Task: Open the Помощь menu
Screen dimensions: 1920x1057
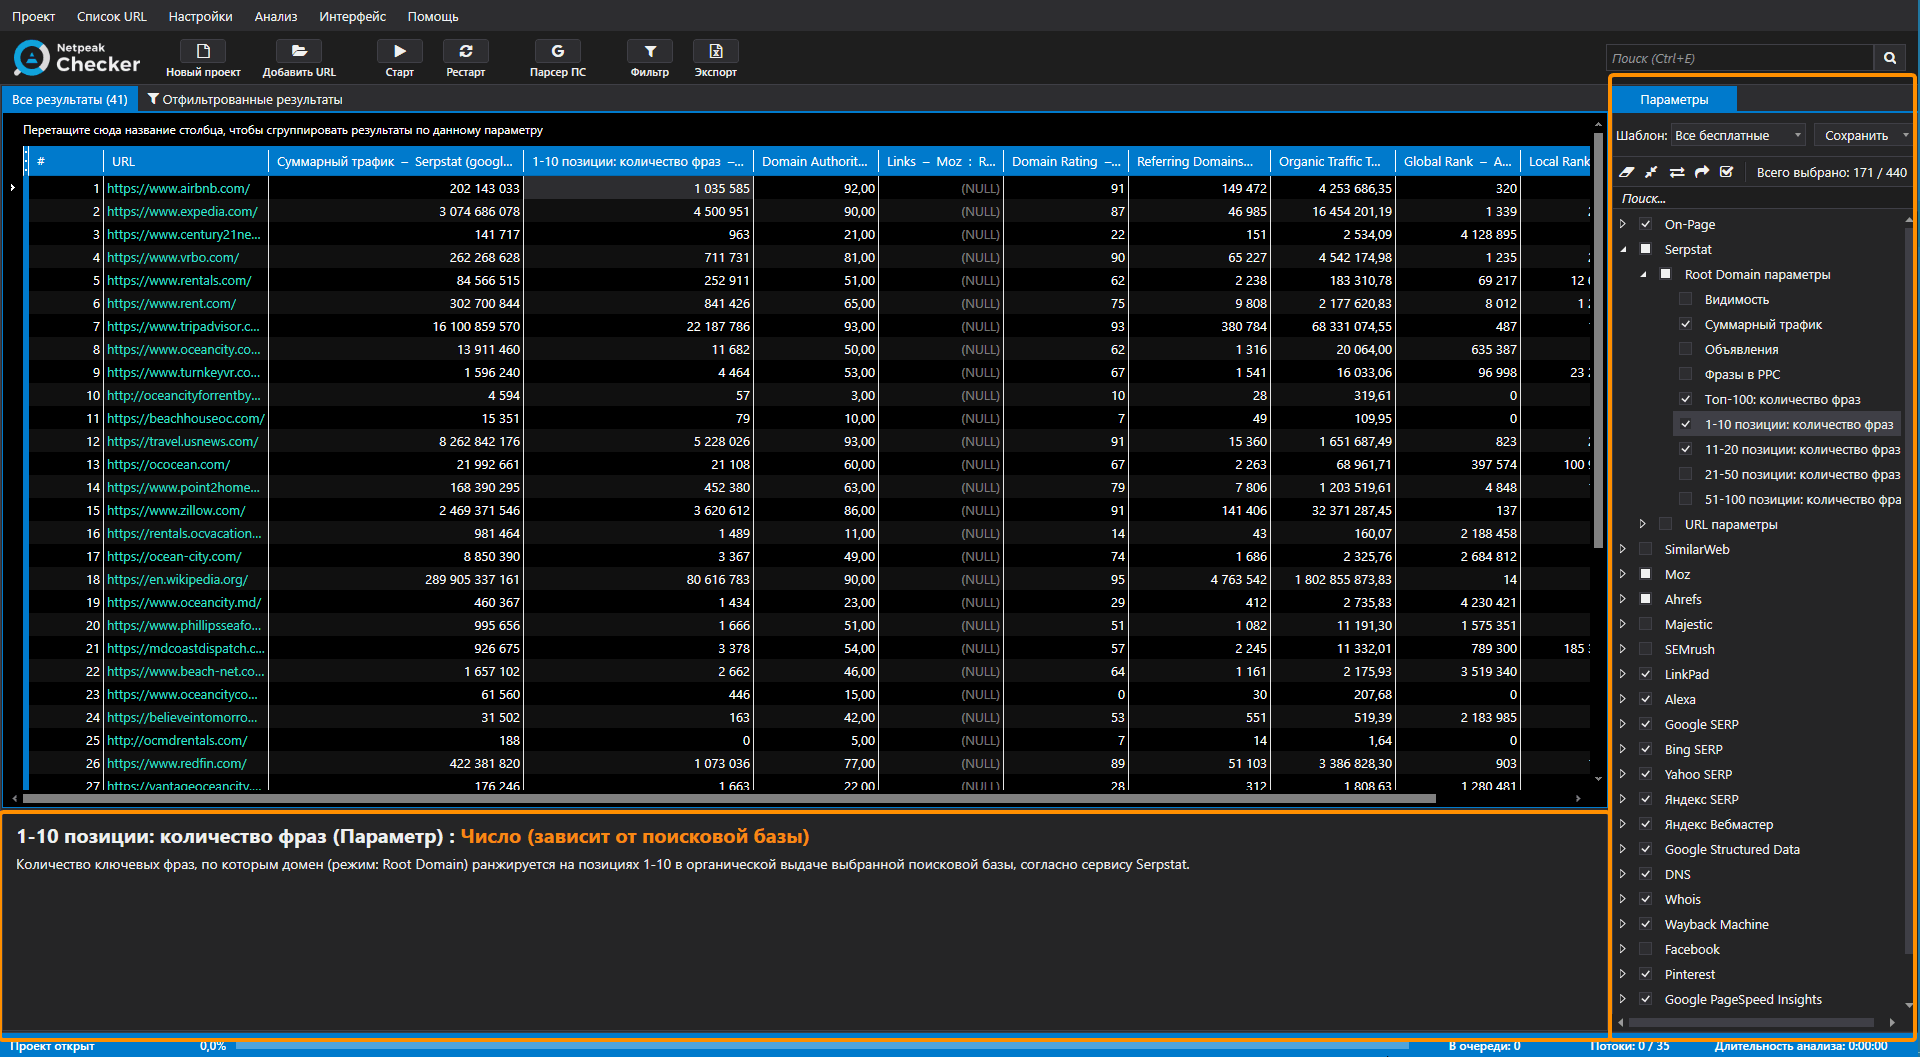Action: pyautogui.click(x=433, y=16)
